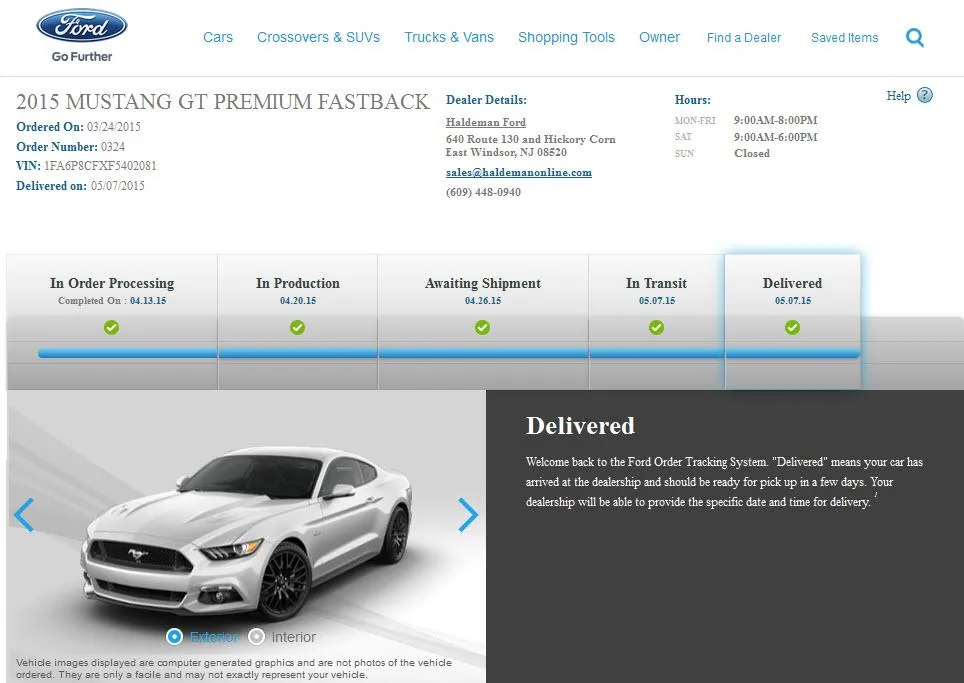Image resolution: width=964 pixels, height=683 pixels.
Task: Click the SAT hours 9:00AM-6:00PM
Action: (775, 137)
